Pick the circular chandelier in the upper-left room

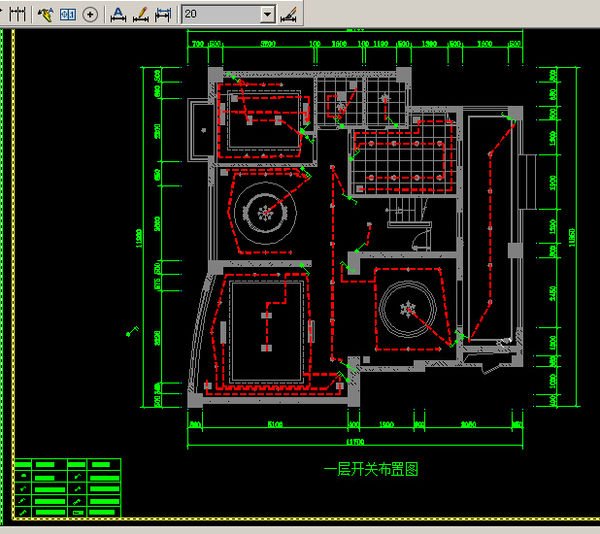pos(264,211)
